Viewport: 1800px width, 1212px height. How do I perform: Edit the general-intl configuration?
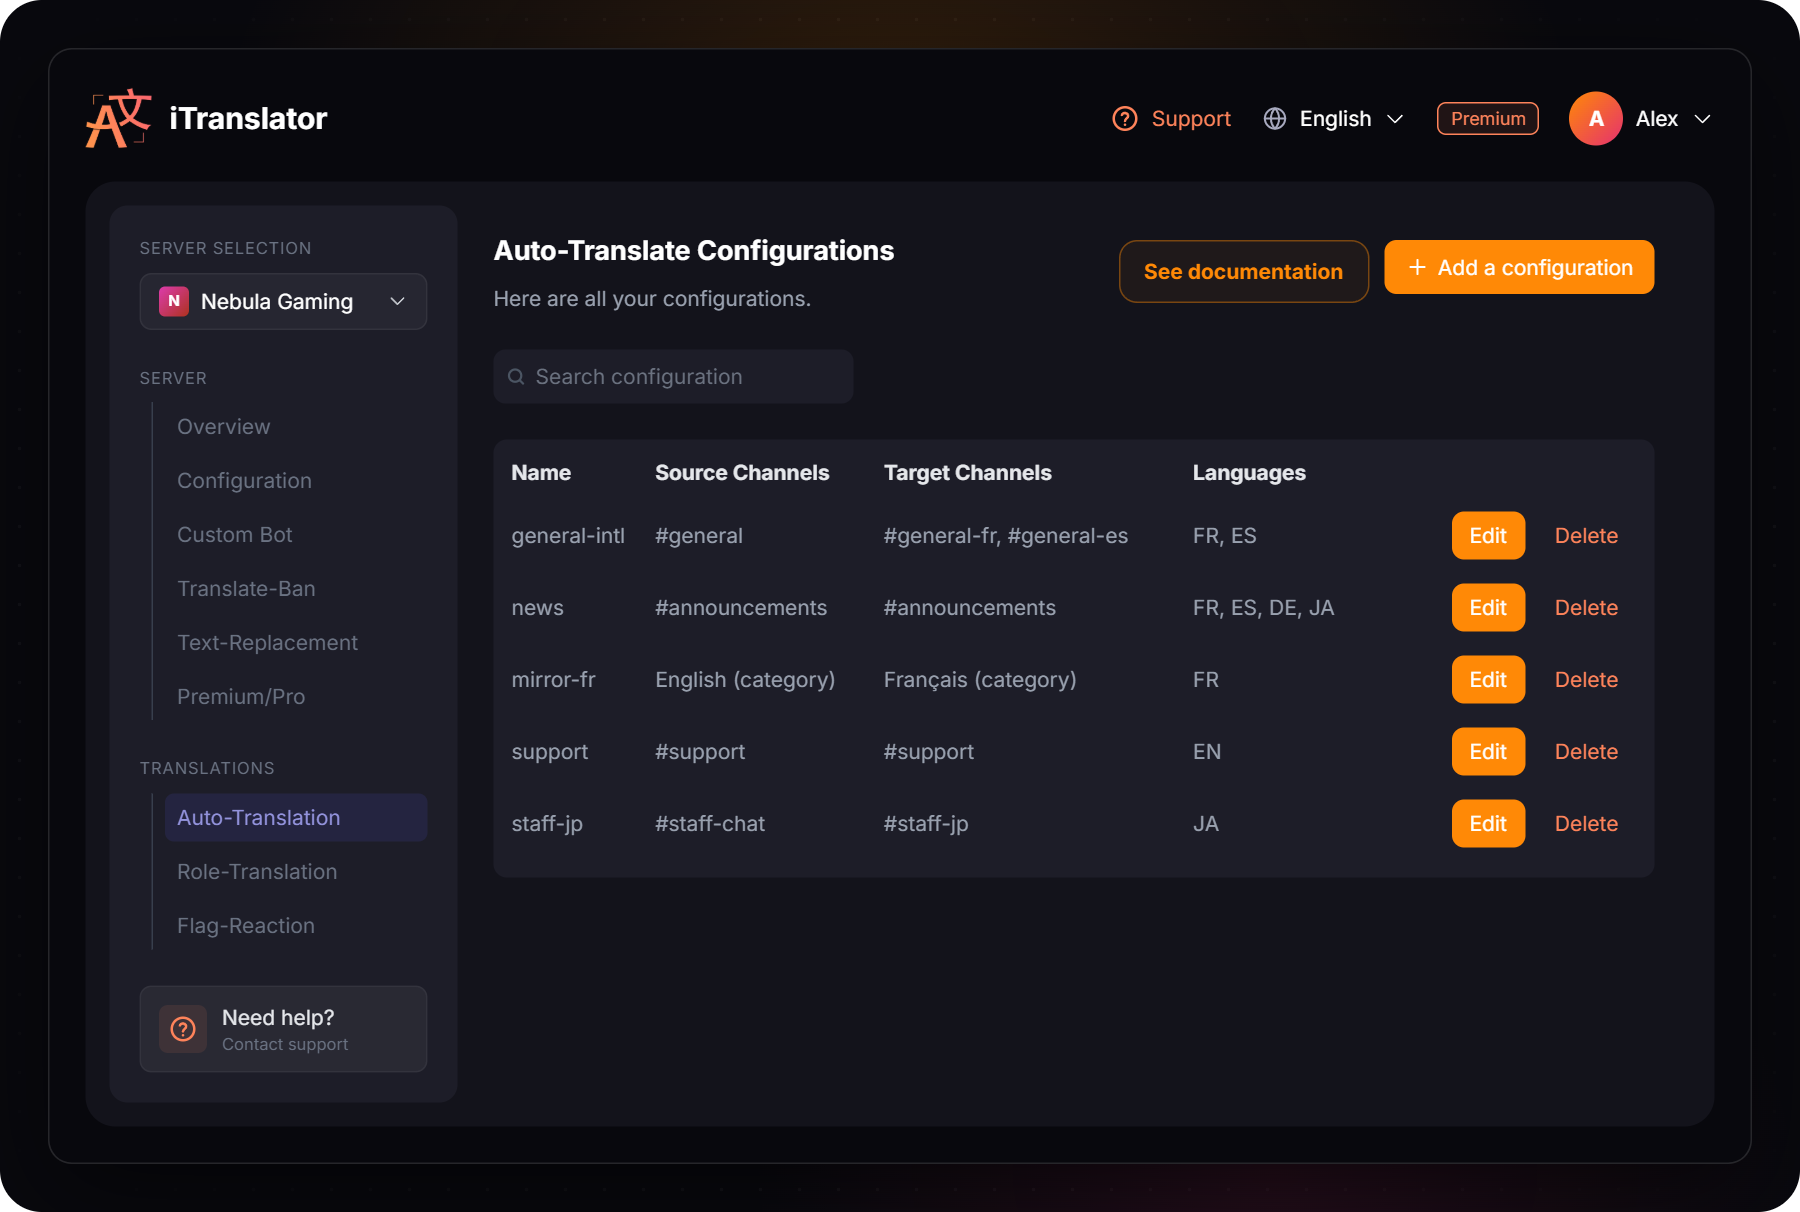pos(1488,536)
